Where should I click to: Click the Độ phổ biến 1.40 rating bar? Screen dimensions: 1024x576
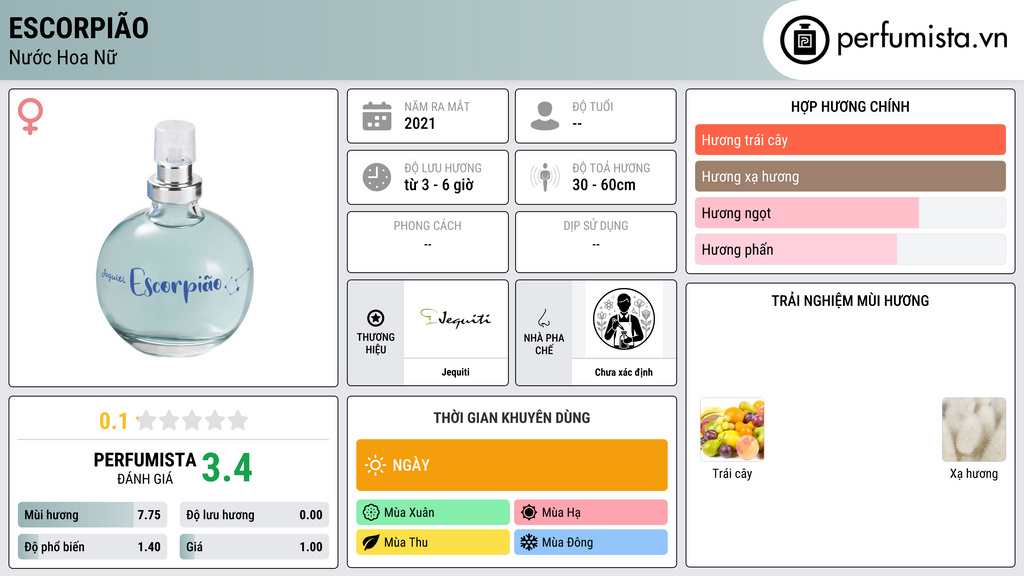point(92,547)
